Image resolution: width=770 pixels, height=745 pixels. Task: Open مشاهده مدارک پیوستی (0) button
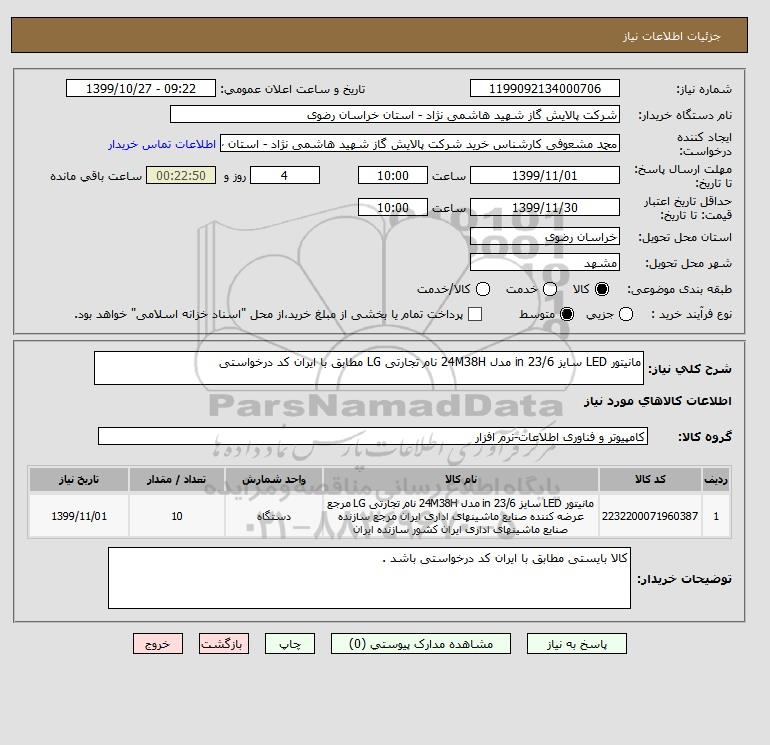click(421, 643)
